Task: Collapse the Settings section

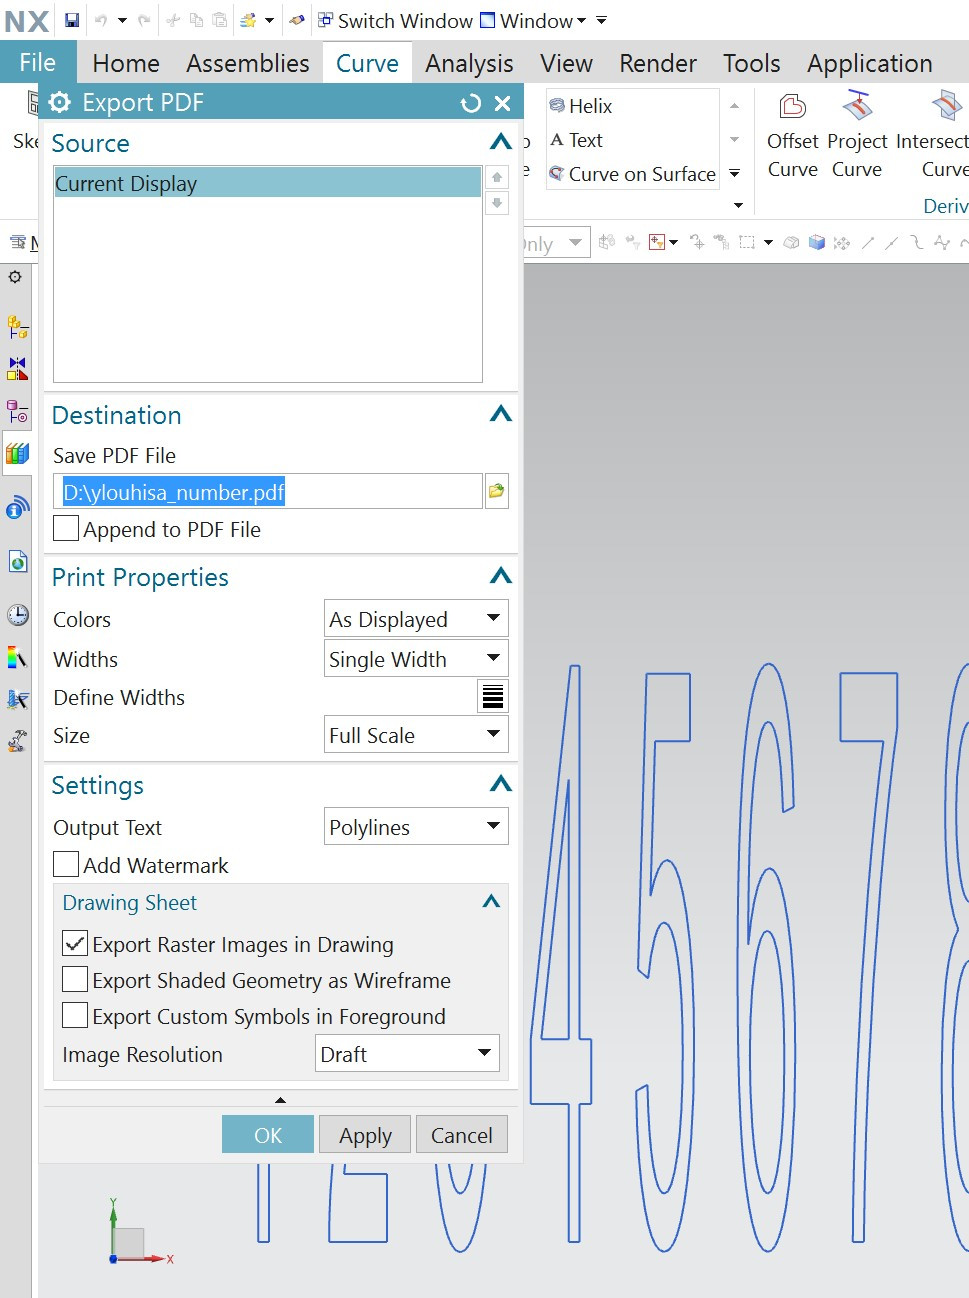Action: click(x=501, y=784)
